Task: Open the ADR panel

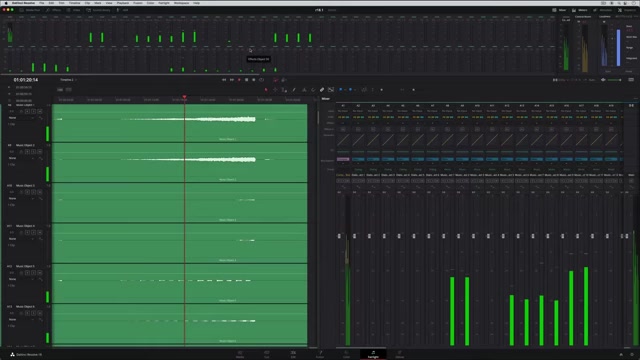Action: 122,10
